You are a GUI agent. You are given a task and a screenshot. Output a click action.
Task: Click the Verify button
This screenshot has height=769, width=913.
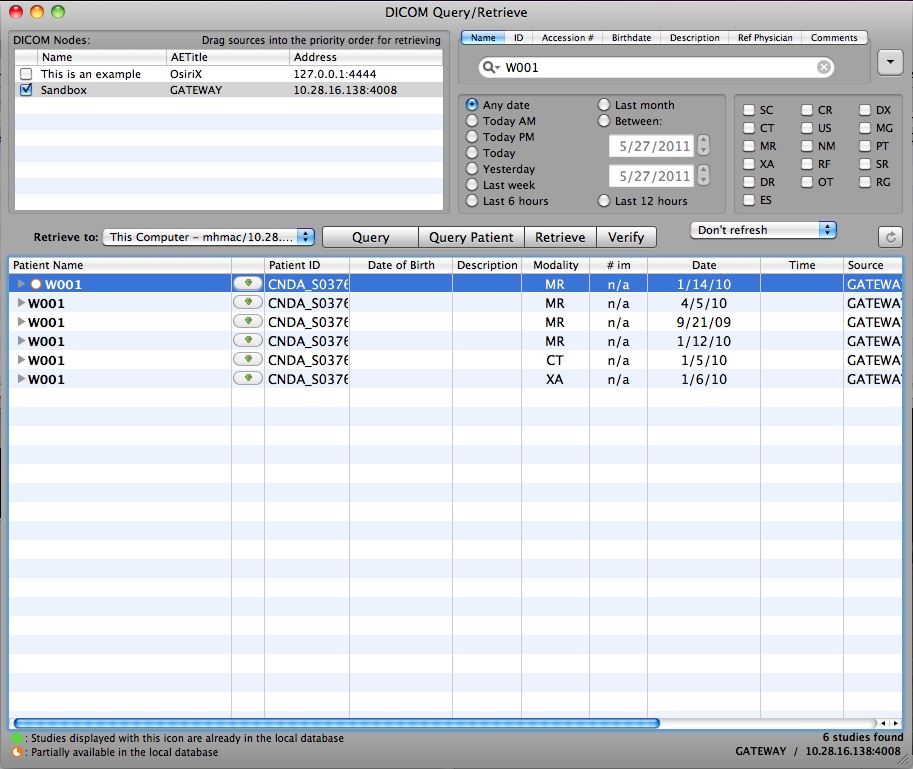tap(626, 237)
